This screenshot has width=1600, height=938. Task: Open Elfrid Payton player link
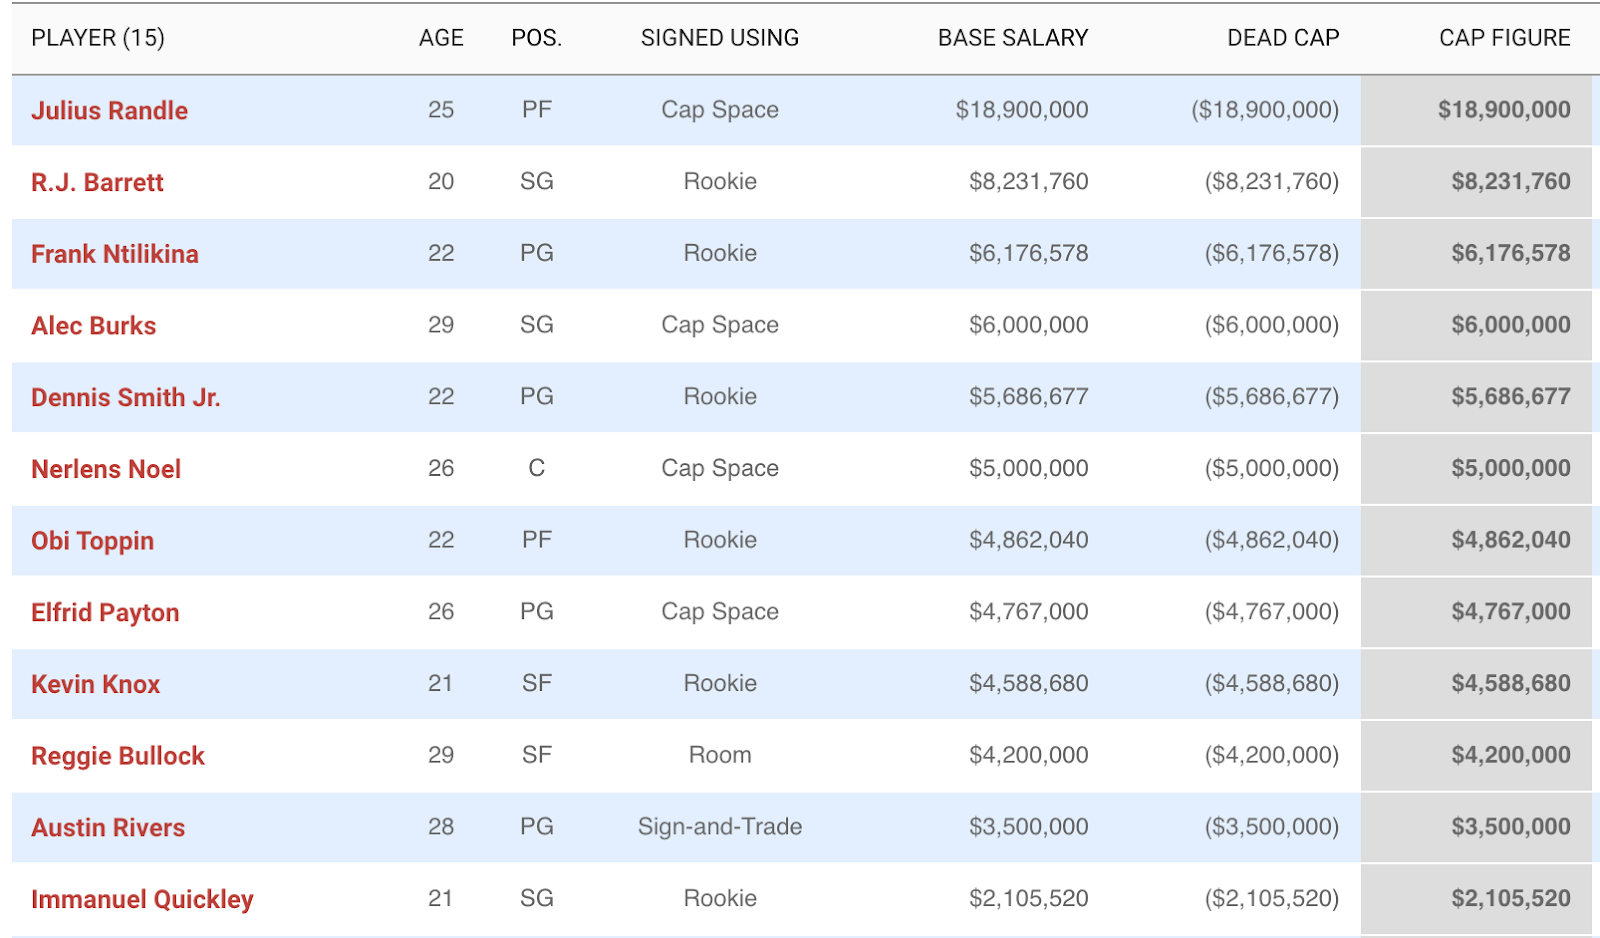(x=105, y=612)
